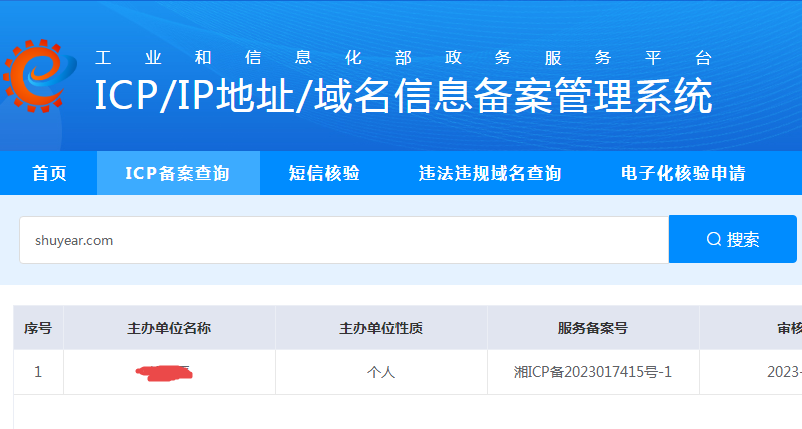Click the 服务备案号 column header
Viewport: 802px width, 429px height.
(x=593, y=328)
